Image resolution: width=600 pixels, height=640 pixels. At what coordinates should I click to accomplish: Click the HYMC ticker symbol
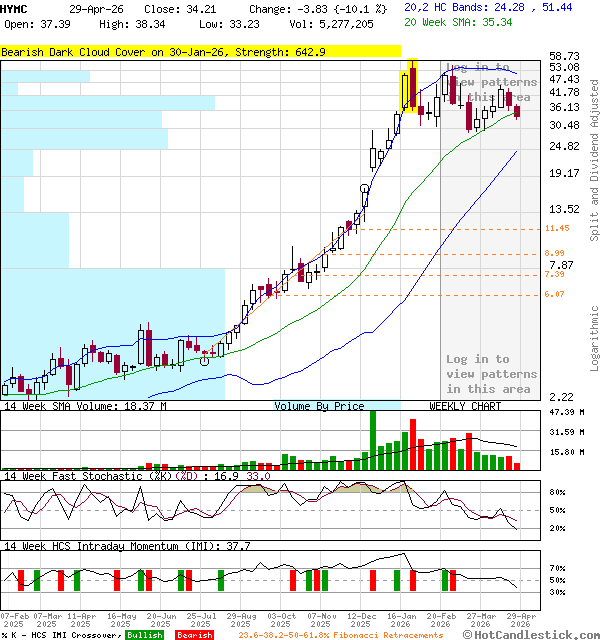[x=15, y=7]
